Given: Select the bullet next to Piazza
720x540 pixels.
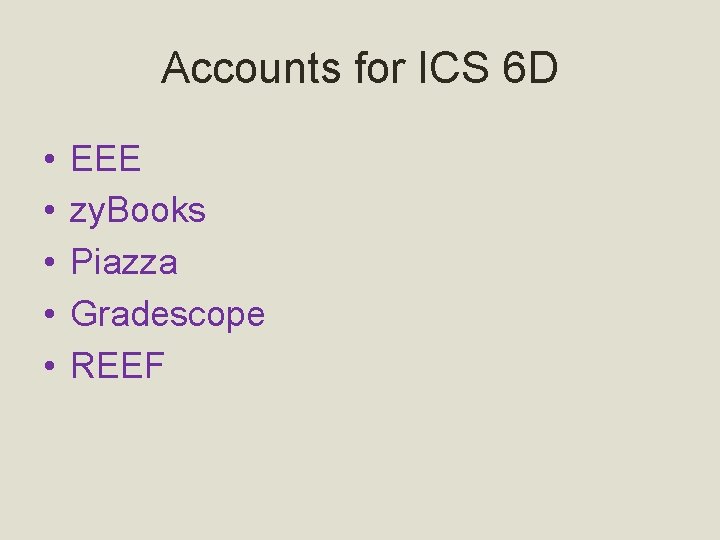Looking at the screenshot, I should (50, 262).
